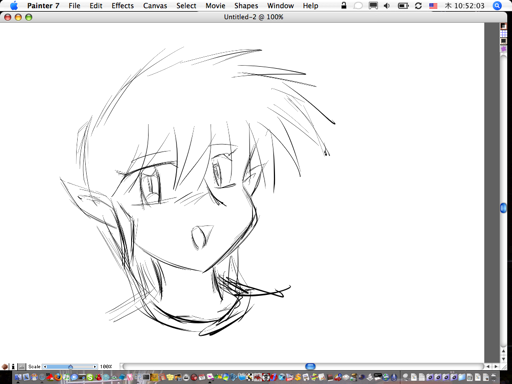Click the info 'i' icon at bottom-left
Viewport: 512px width, 384px height.
(x=13, y=366)
